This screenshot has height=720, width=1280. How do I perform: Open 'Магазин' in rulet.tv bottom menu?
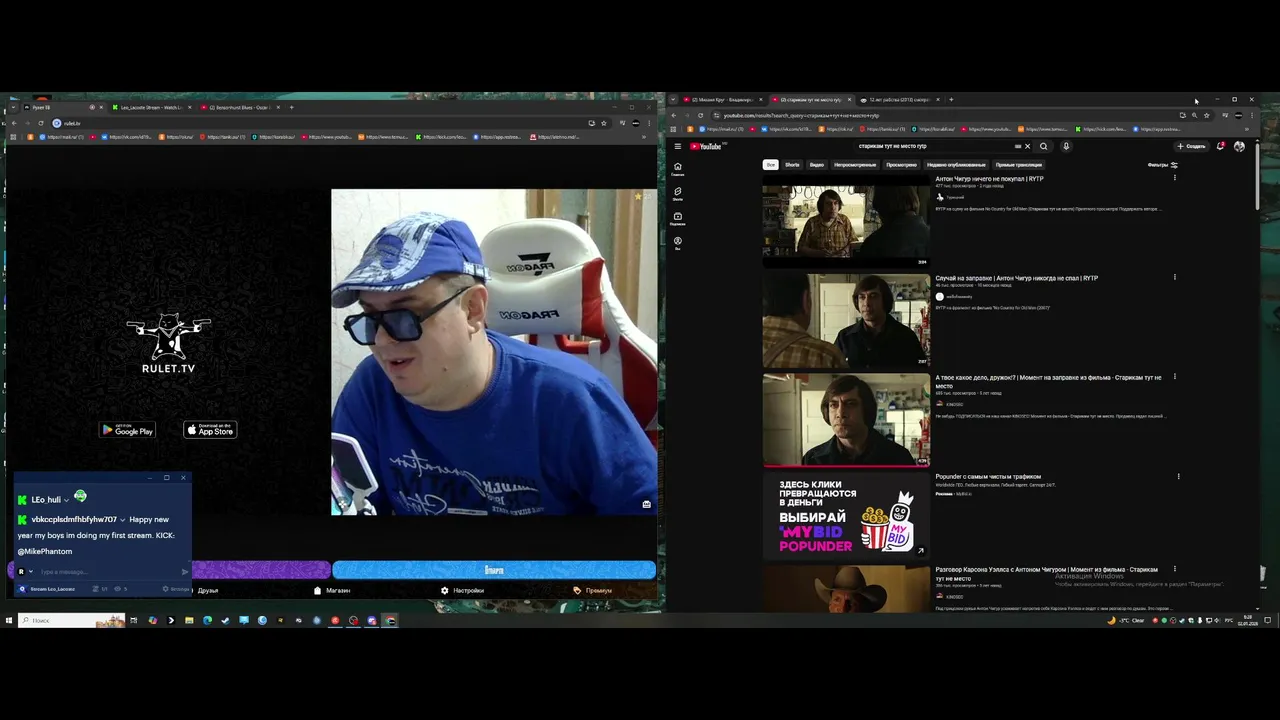point(332,591)
